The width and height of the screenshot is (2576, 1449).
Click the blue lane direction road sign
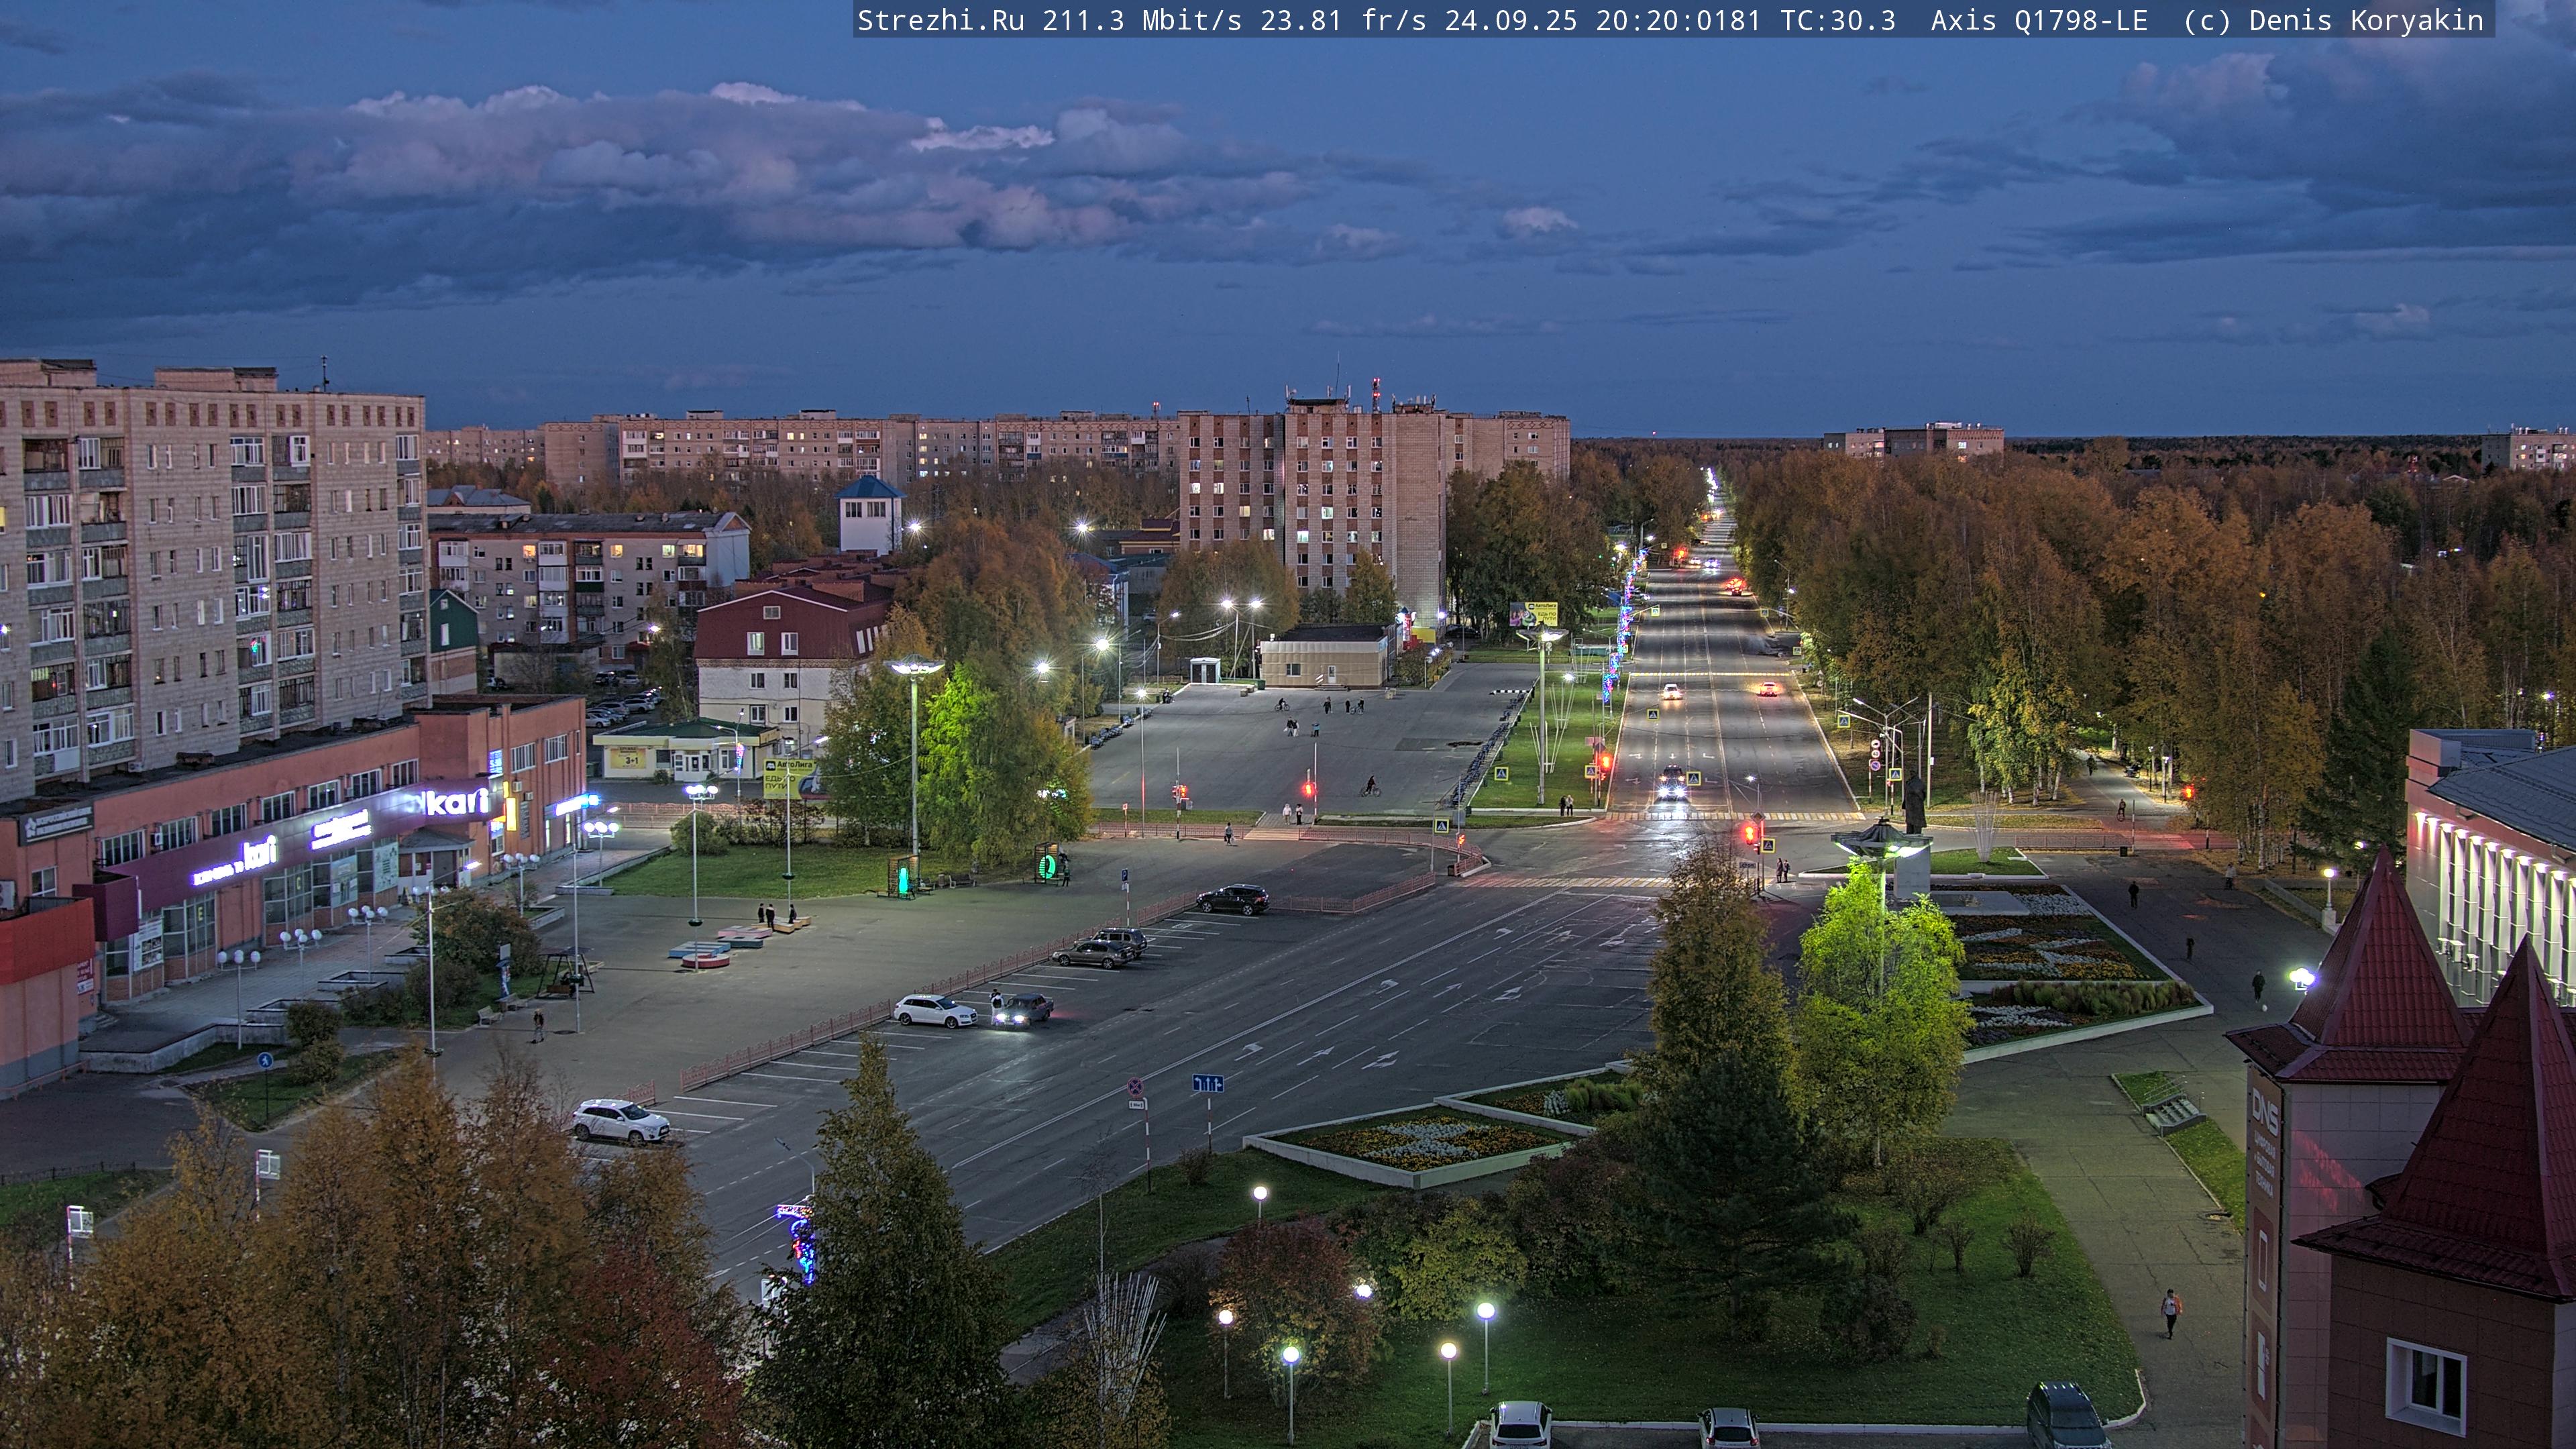point(1208,1083)
